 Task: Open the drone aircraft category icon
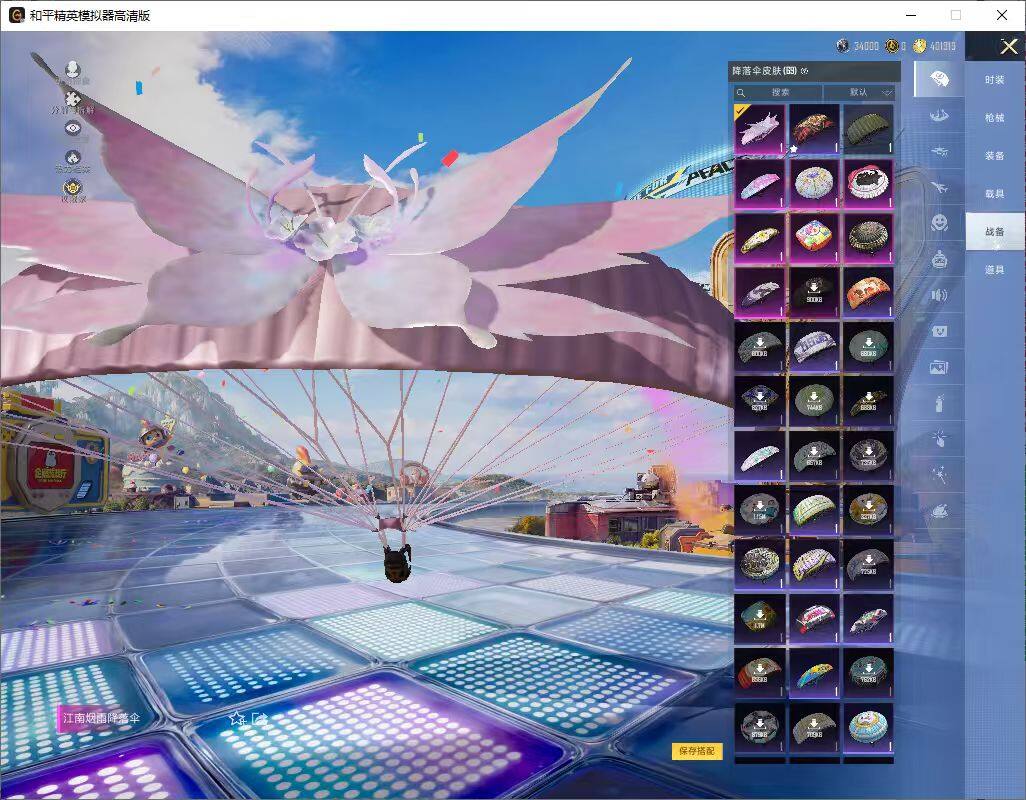(939, 152)
